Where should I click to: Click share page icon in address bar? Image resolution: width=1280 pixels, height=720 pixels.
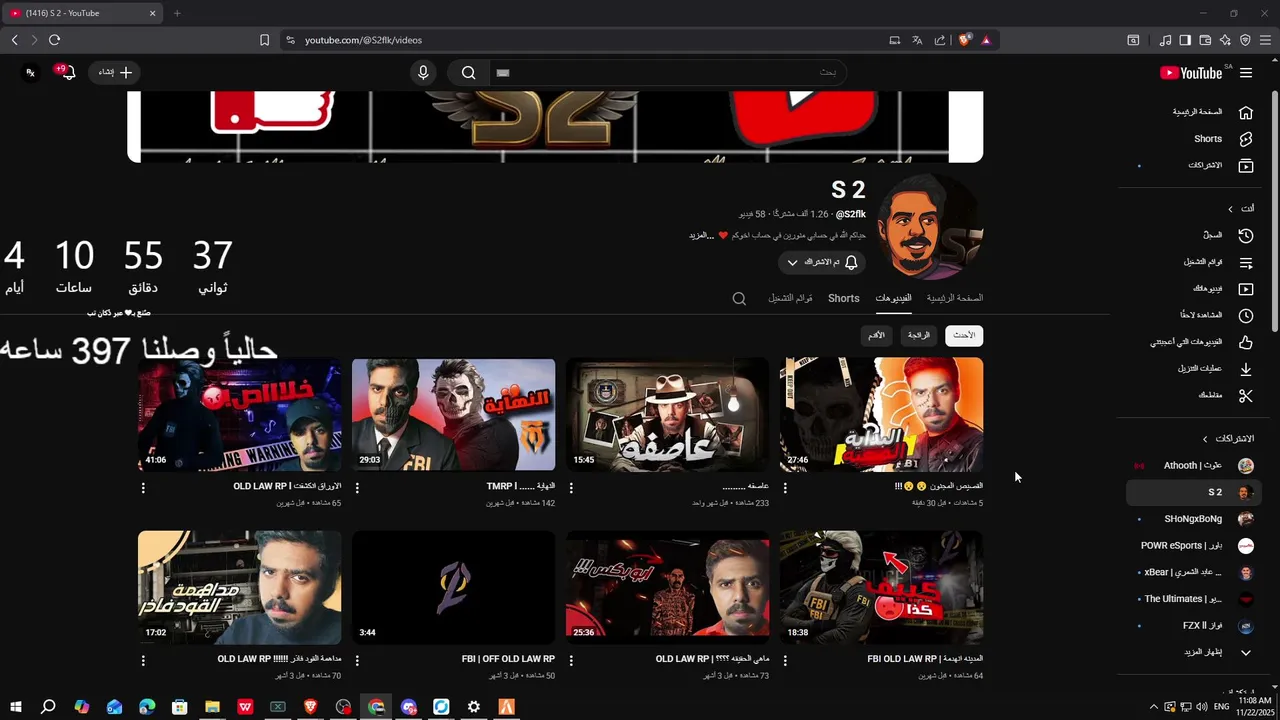940,40
